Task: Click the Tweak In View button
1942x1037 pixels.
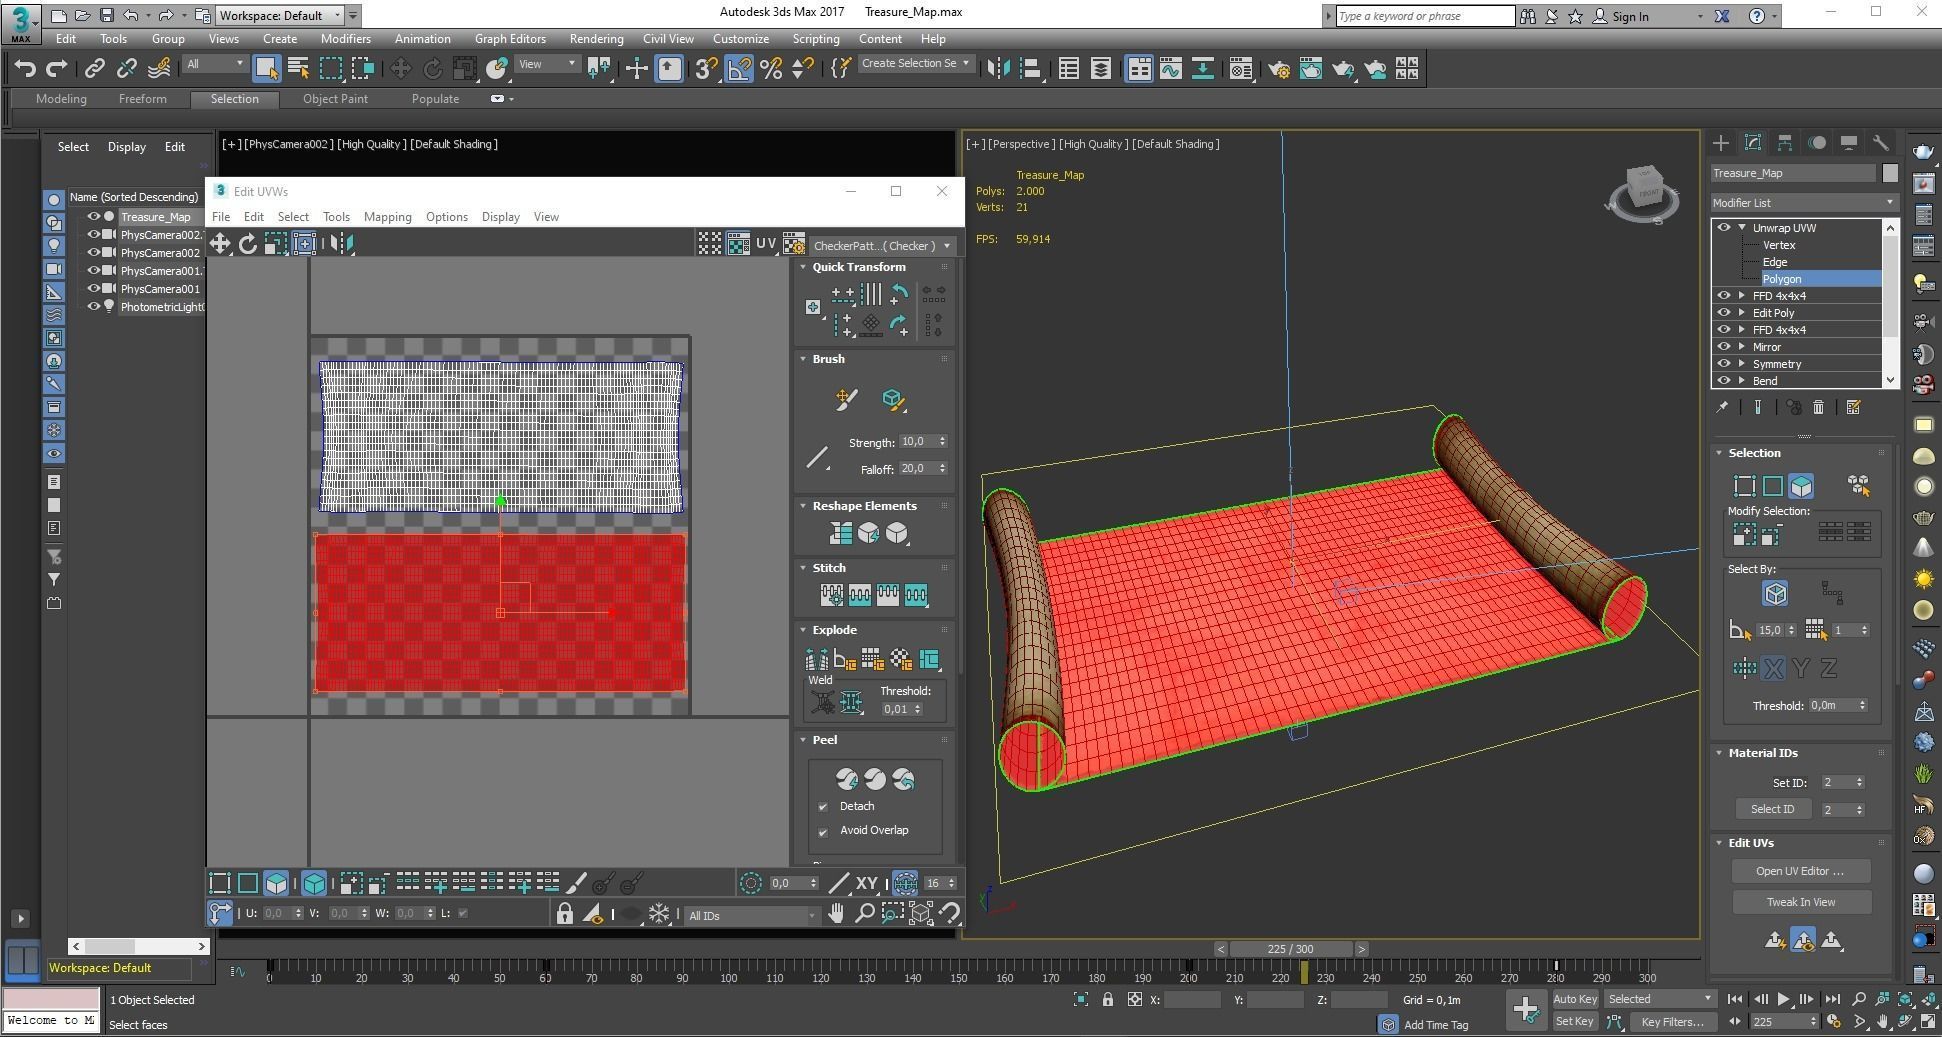Action: click(x=1800, y=902)
